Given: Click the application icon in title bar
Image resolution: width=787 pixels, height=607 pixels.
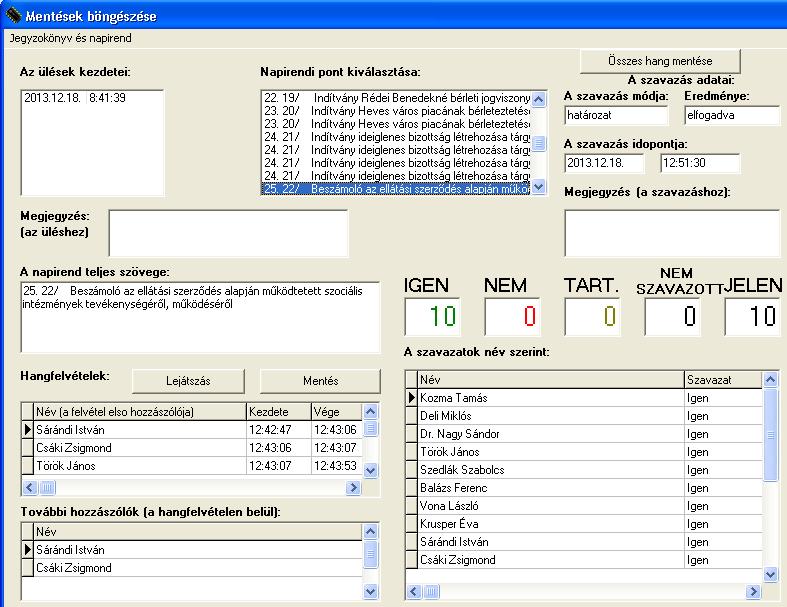Looking at the screenshot, I should pos(14,15).
